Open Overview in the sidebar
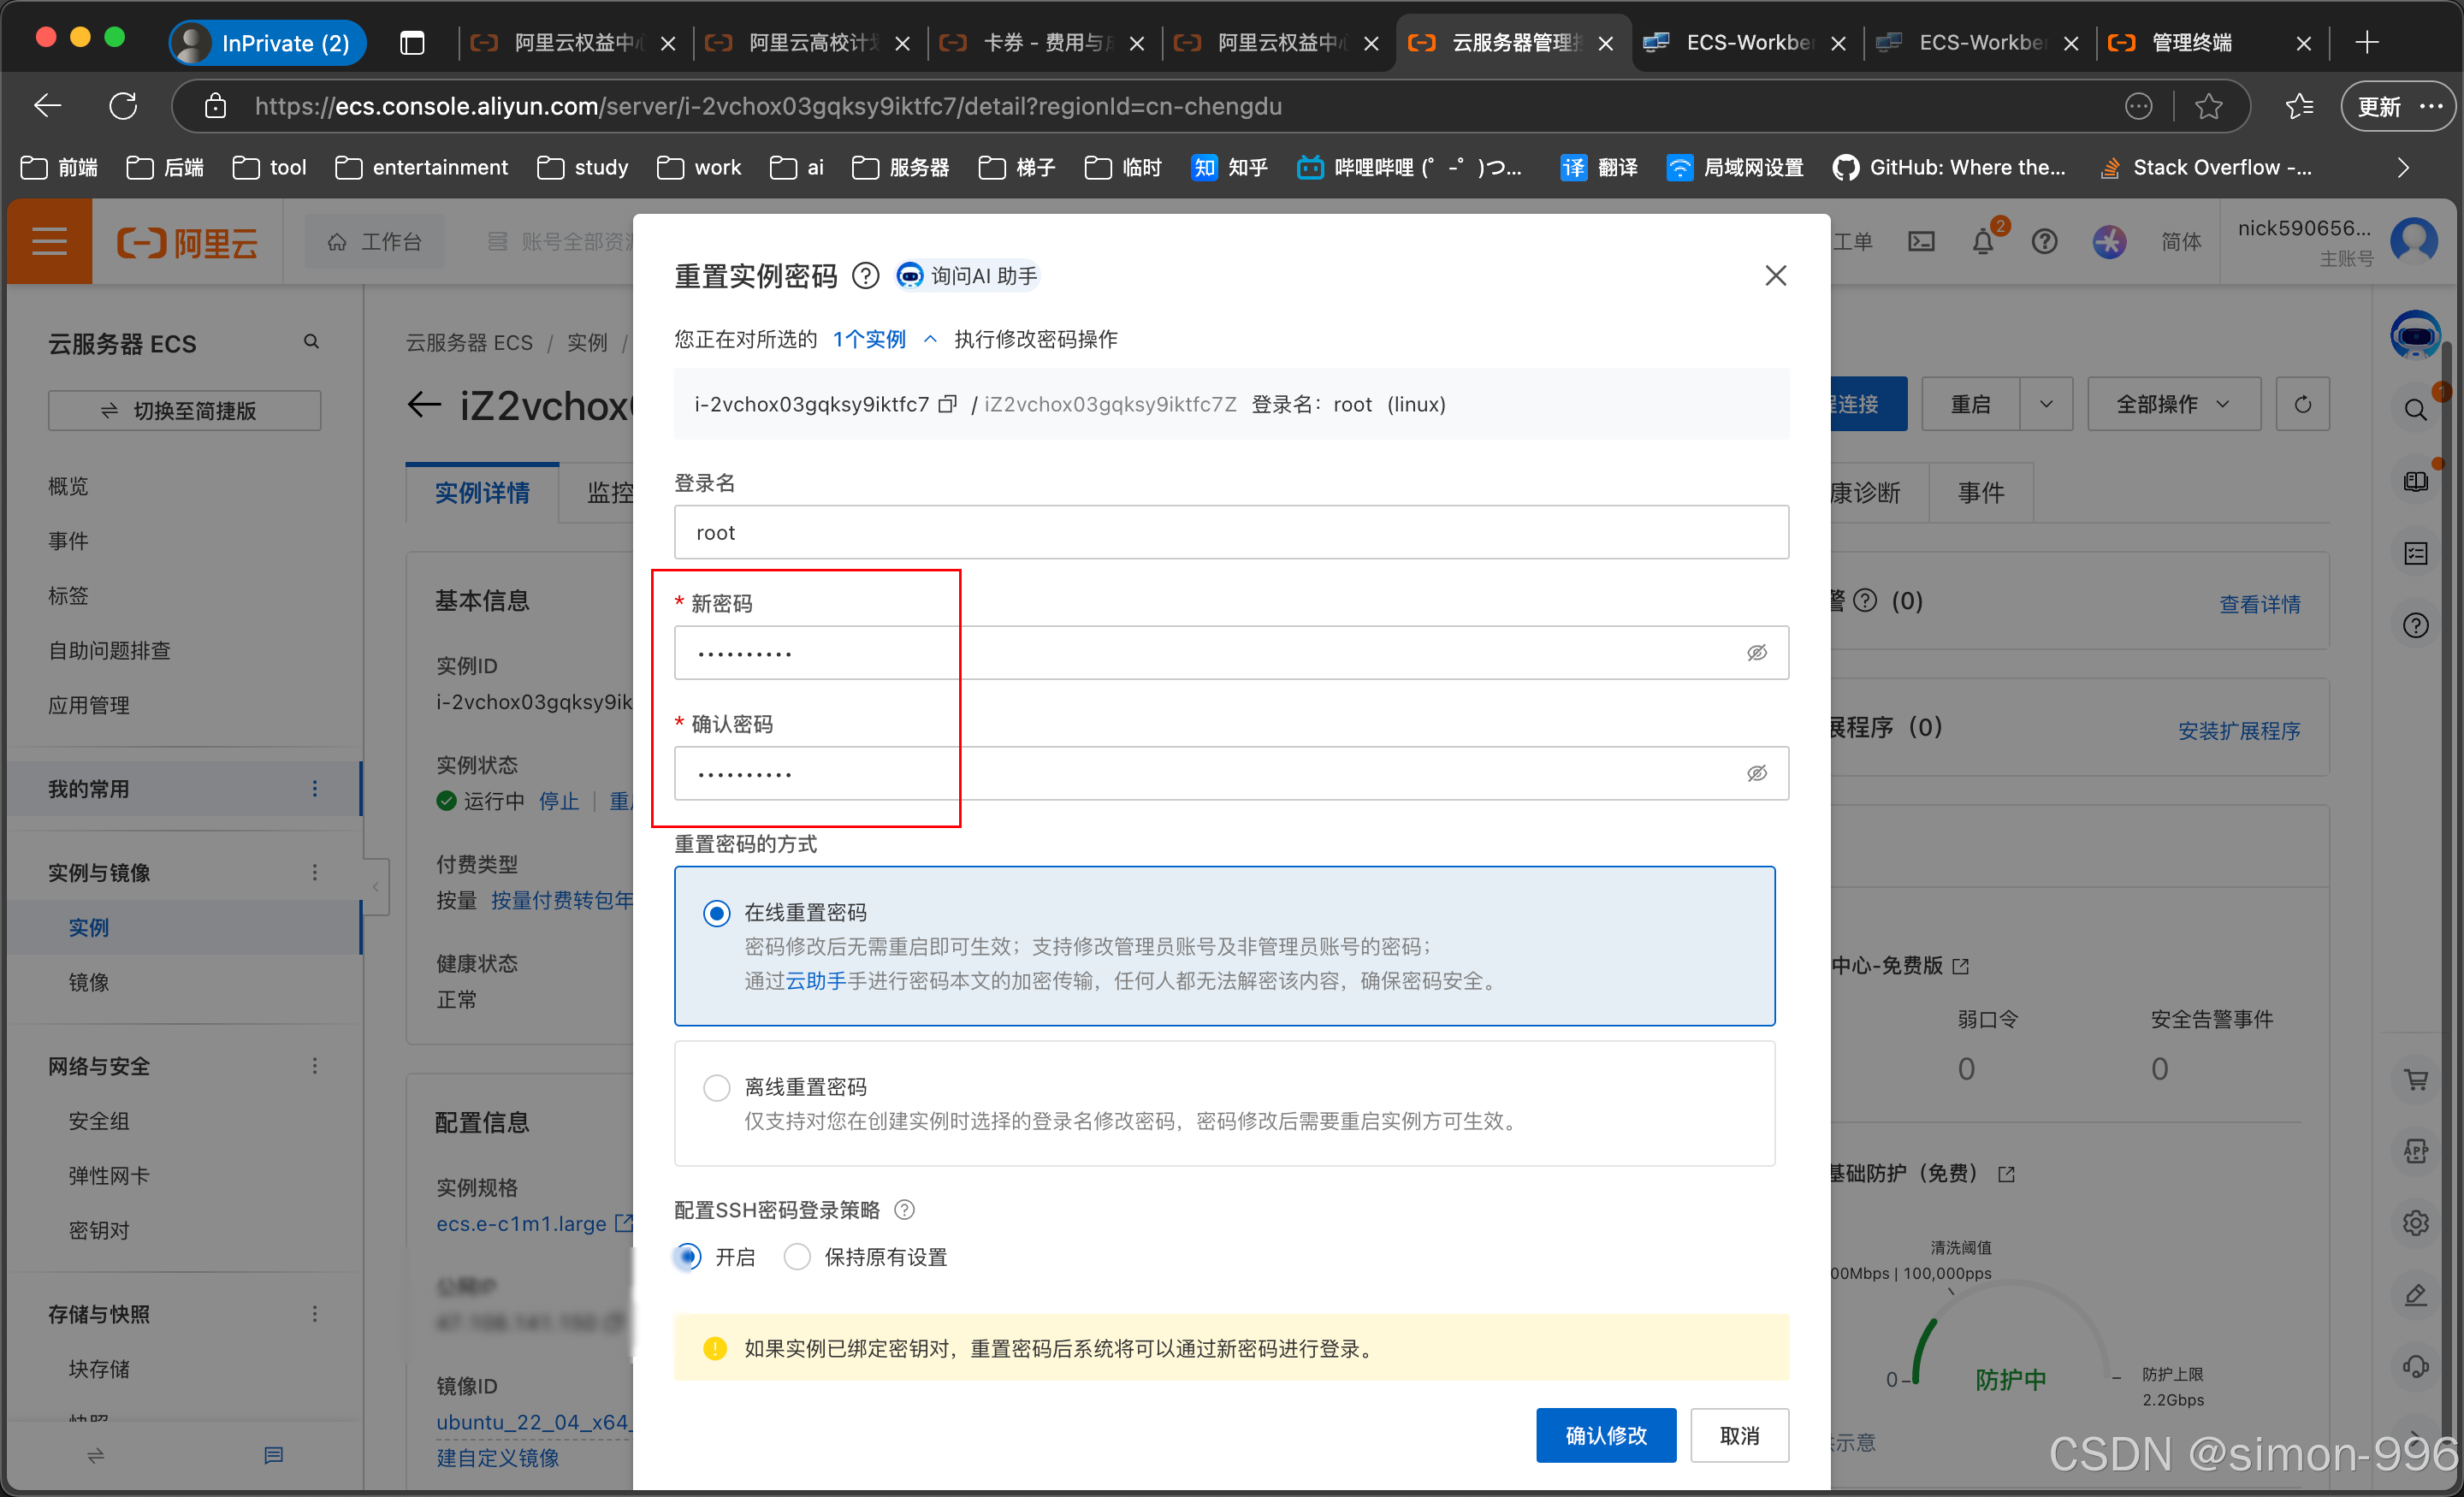 point(68,486)
